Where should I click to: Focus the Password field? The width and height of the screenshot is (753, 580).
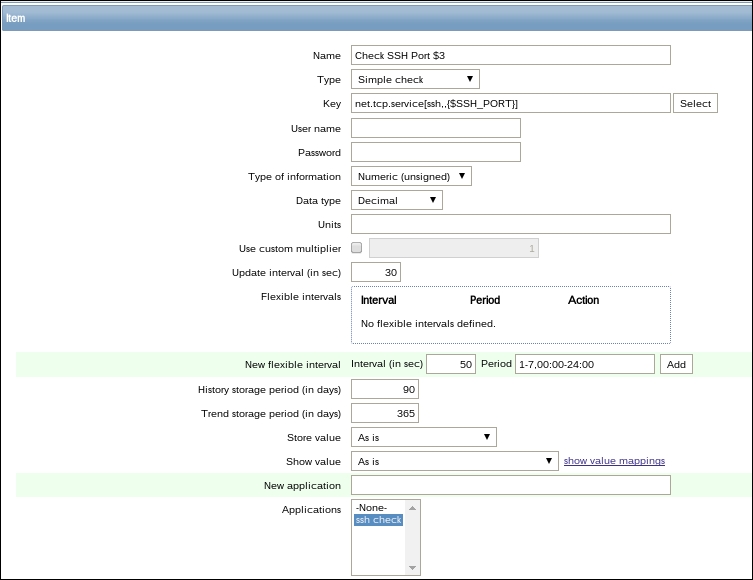(436, 152)
